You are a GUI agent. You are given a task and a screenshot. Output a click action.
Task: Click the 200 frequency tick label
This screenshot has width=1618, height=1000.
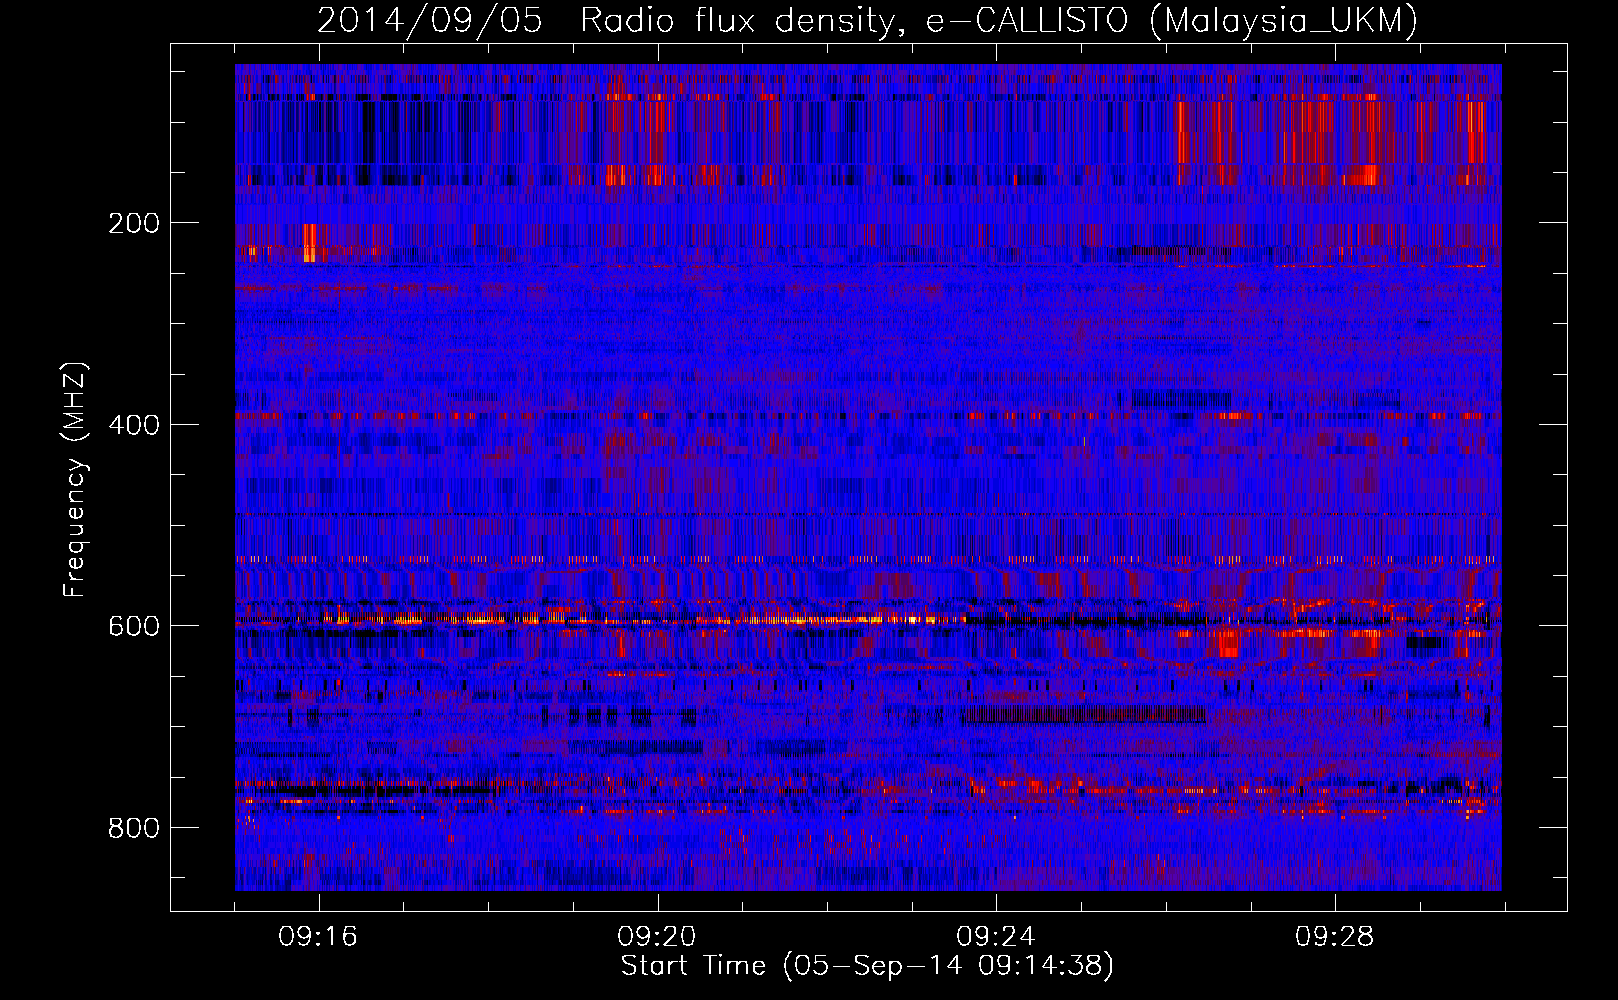click(x=133, y=223)
